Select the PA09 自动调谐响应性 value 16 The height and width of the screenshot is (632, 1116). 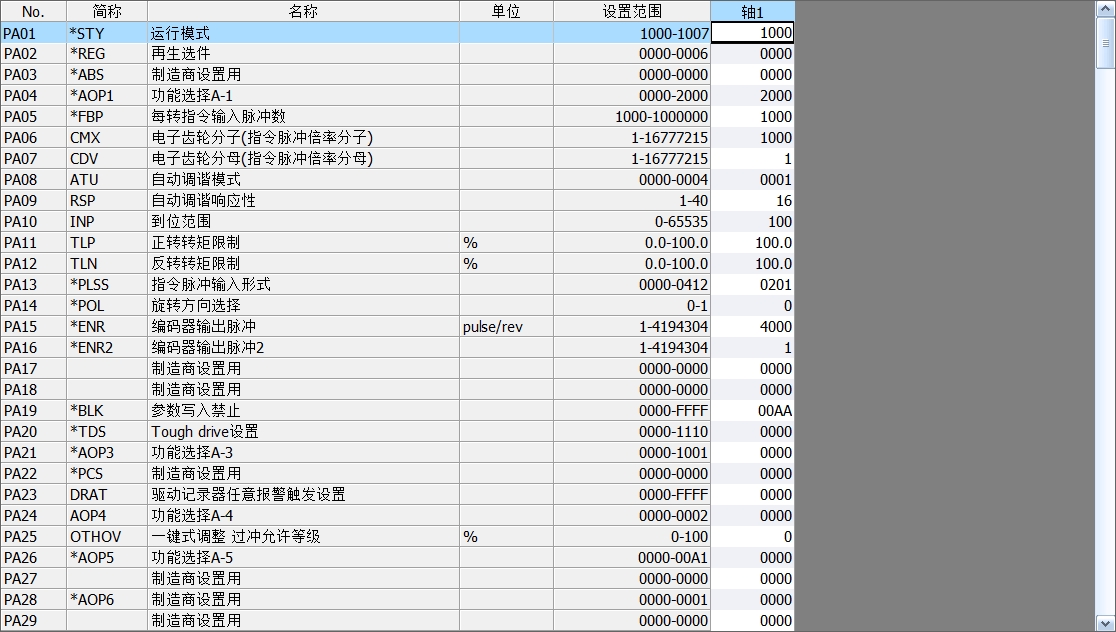753,200
